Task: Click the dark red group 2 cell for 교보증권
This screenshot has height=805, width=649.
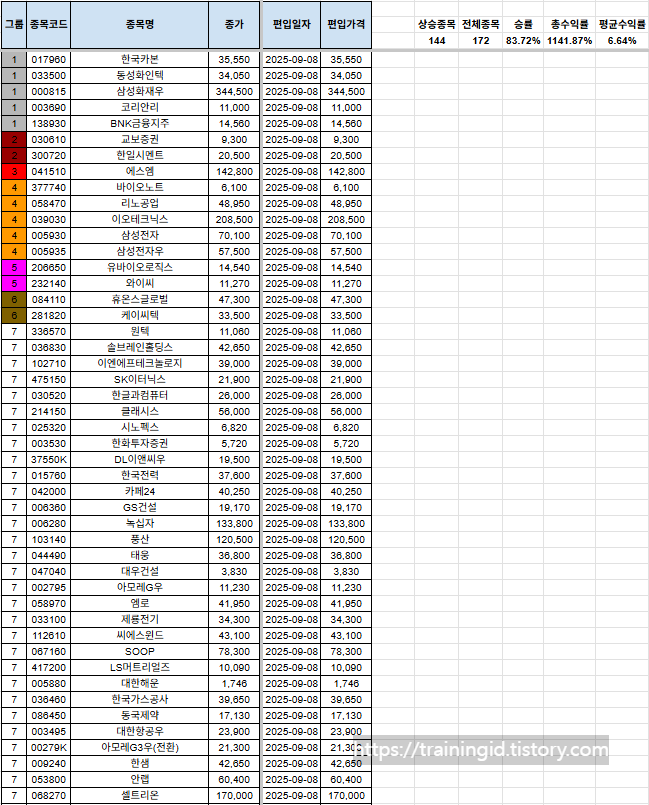Action: click(14, 140)
